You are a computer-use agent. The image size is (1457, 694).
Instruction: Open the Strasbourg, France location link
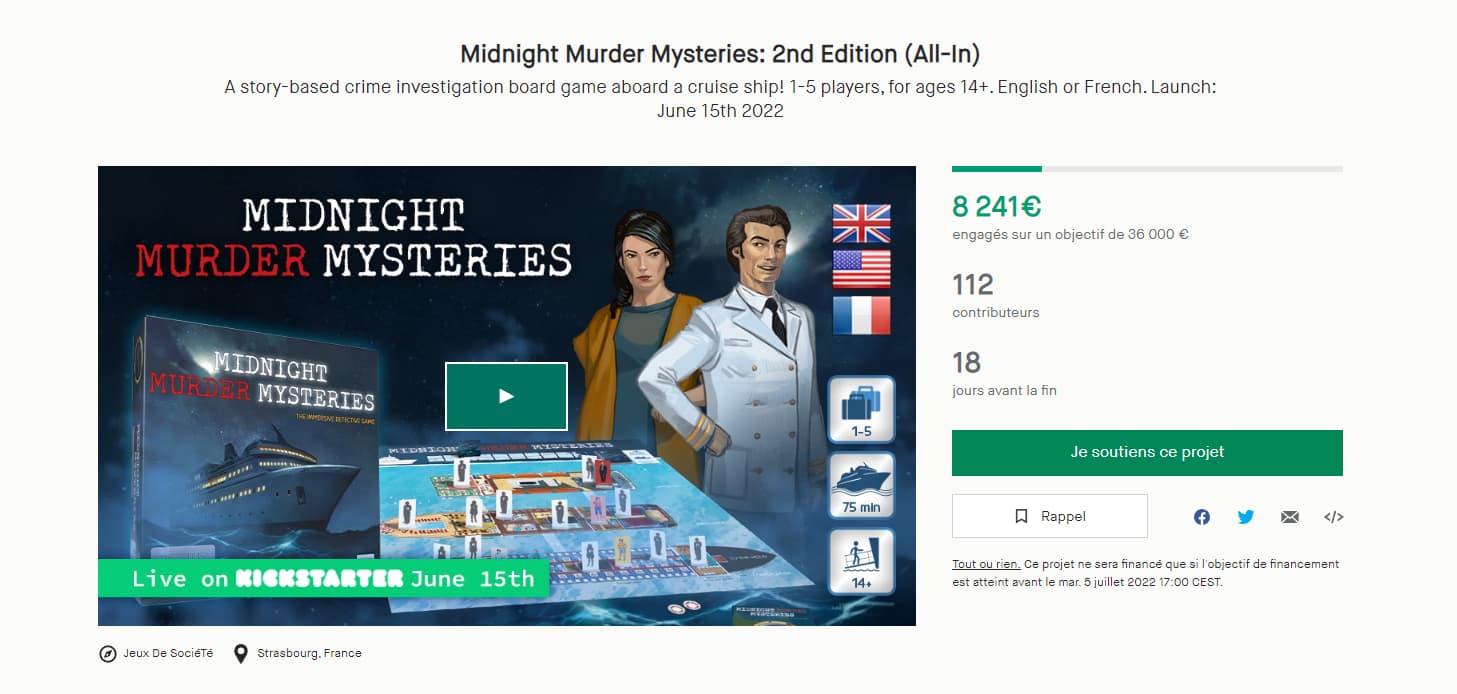point(309,654)
